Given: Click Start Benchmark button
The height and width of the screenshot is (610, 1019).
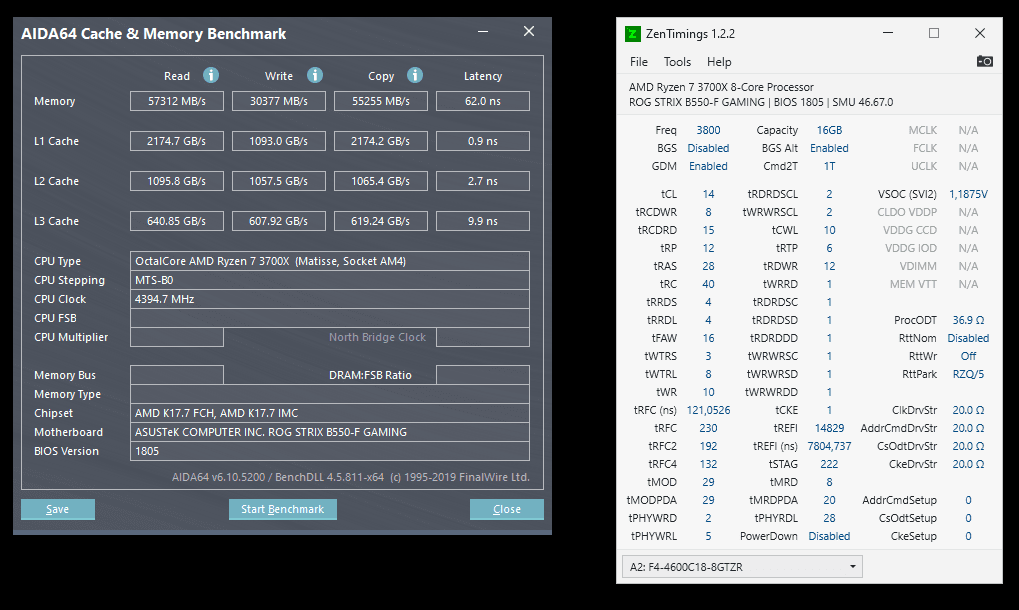Looking at the screenshot, I should pos(283,509).
